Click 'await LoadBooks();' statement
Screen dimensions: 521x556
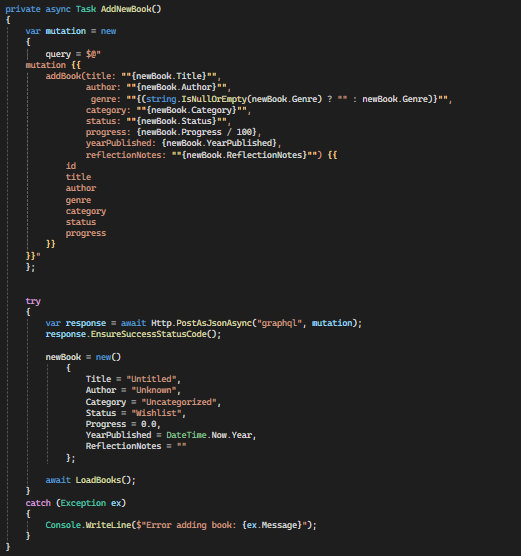91,480
